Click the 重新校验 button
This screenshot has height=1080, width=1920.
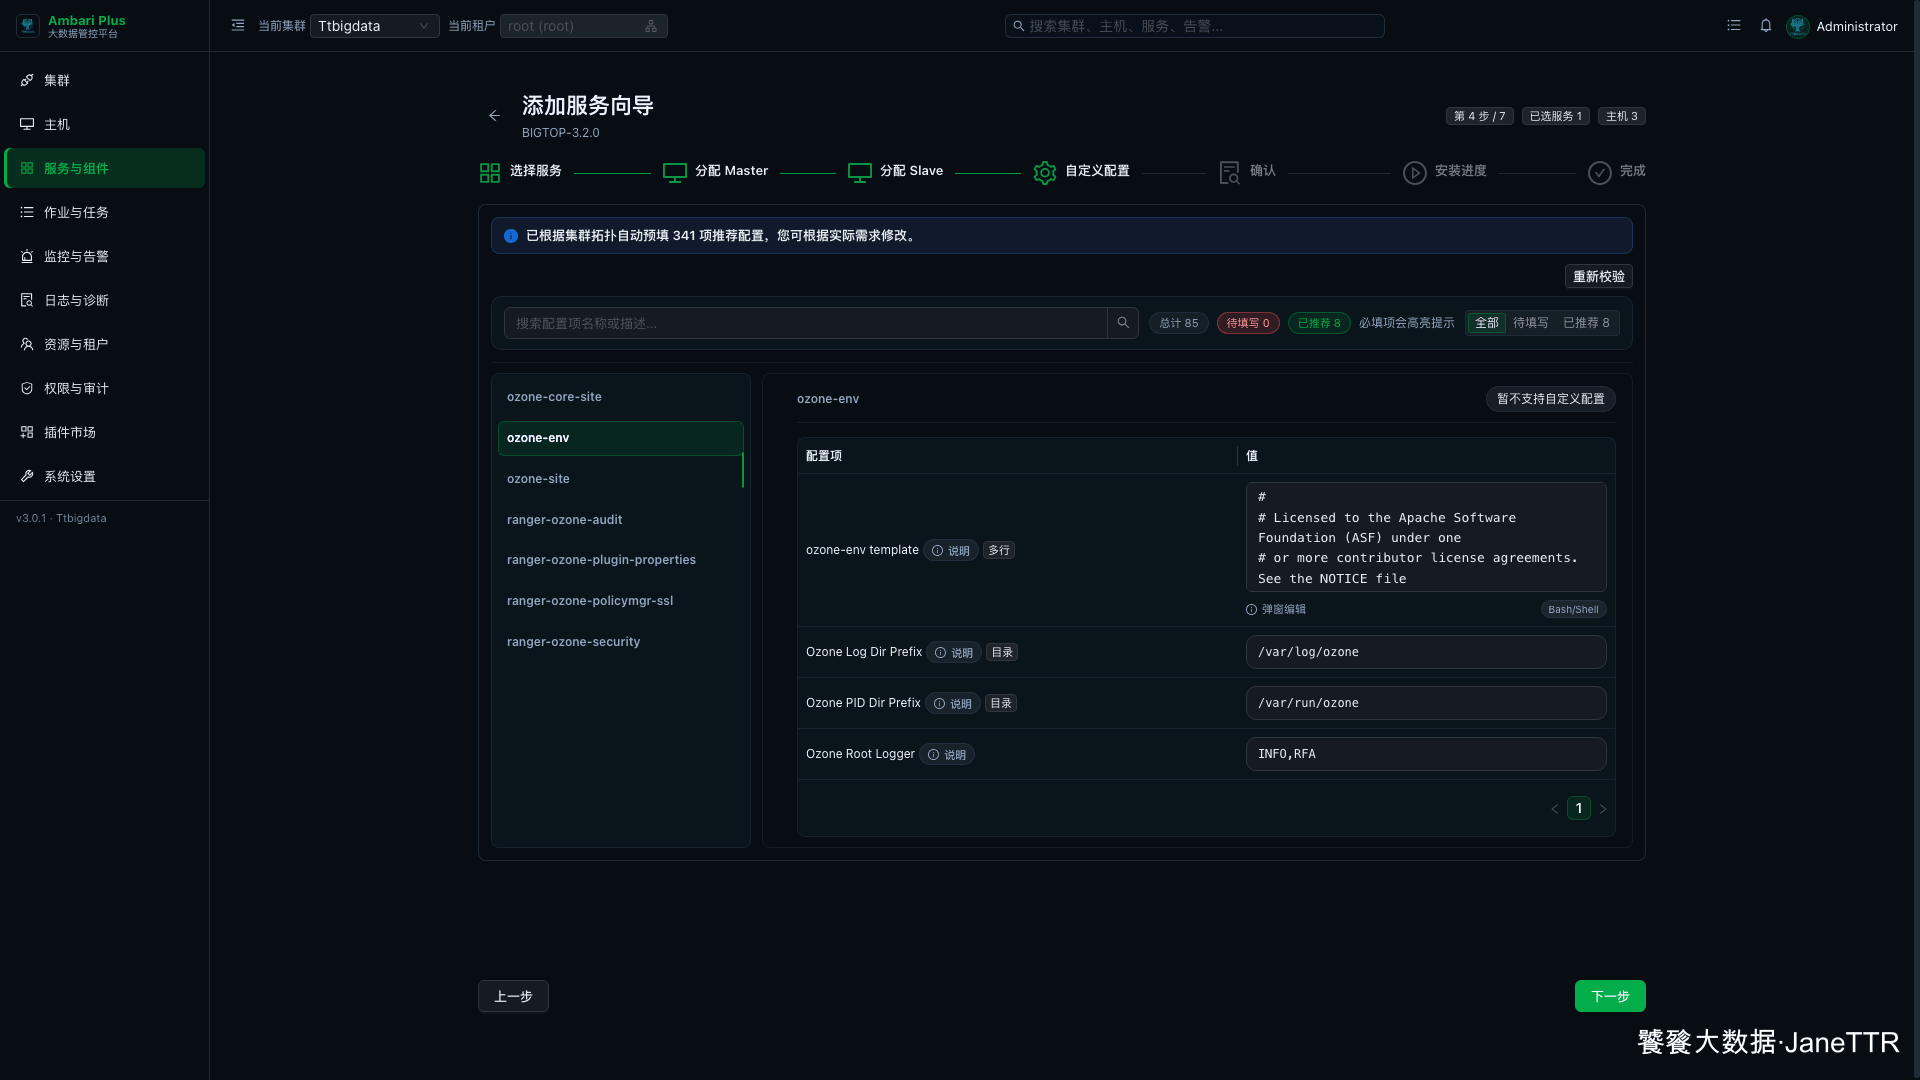pos(1598,277)
